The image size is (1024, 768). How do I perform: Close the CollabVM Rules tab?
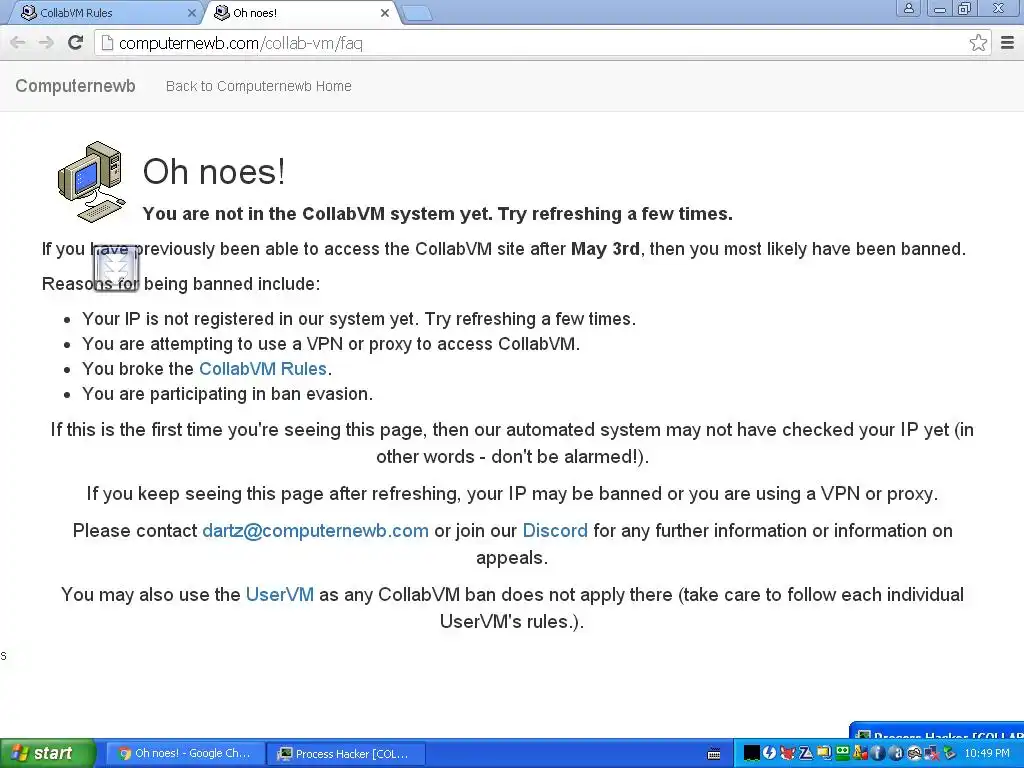tap(191, 13)
